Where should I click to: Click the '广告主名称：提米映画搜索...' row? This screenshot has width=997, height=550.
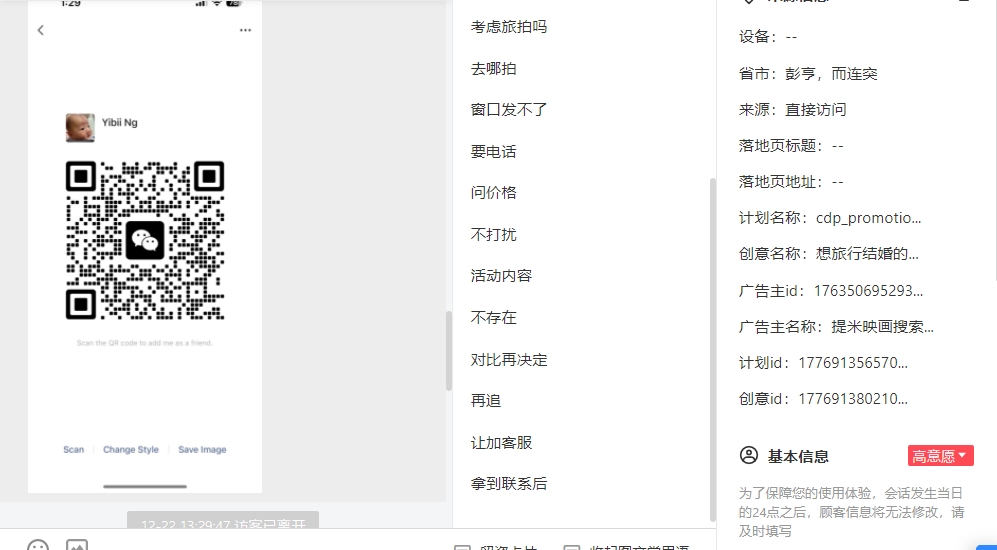[x=836, y=327]
